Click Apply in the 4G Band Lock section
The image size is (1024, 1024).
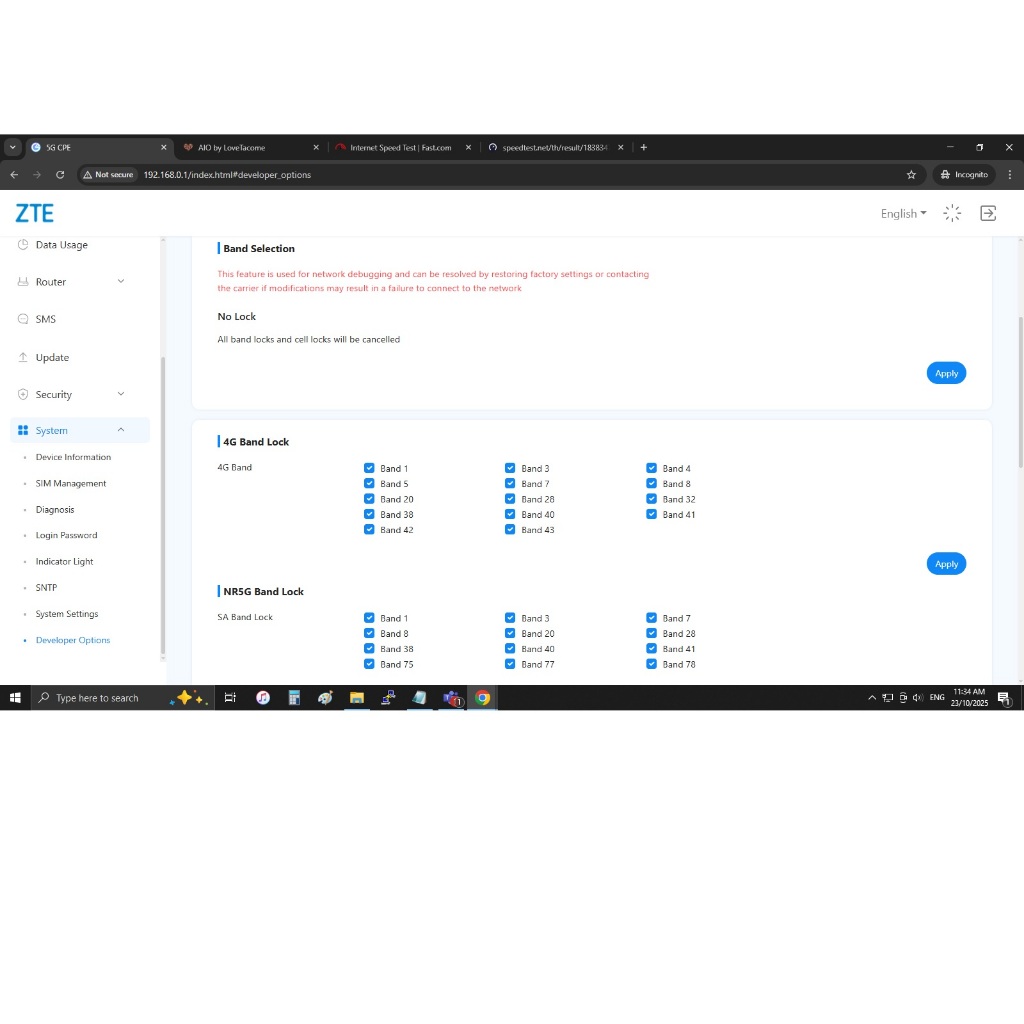[x=946, y=564]
